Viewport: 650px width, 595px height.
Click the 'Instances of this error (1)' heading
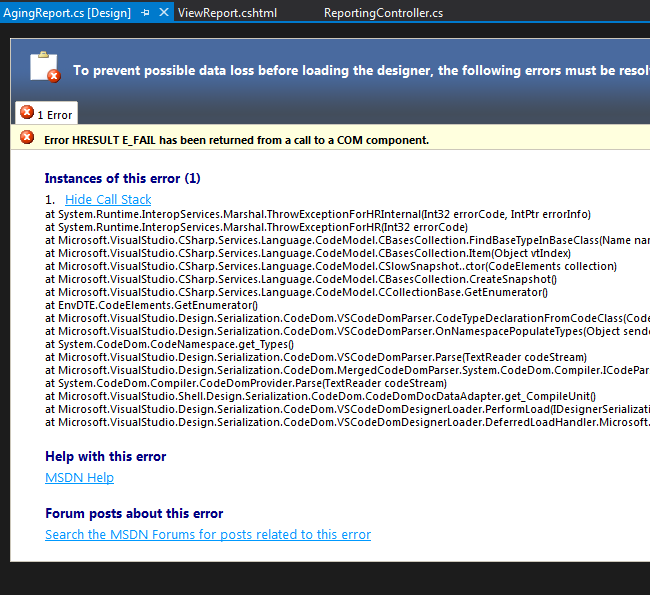122,178
